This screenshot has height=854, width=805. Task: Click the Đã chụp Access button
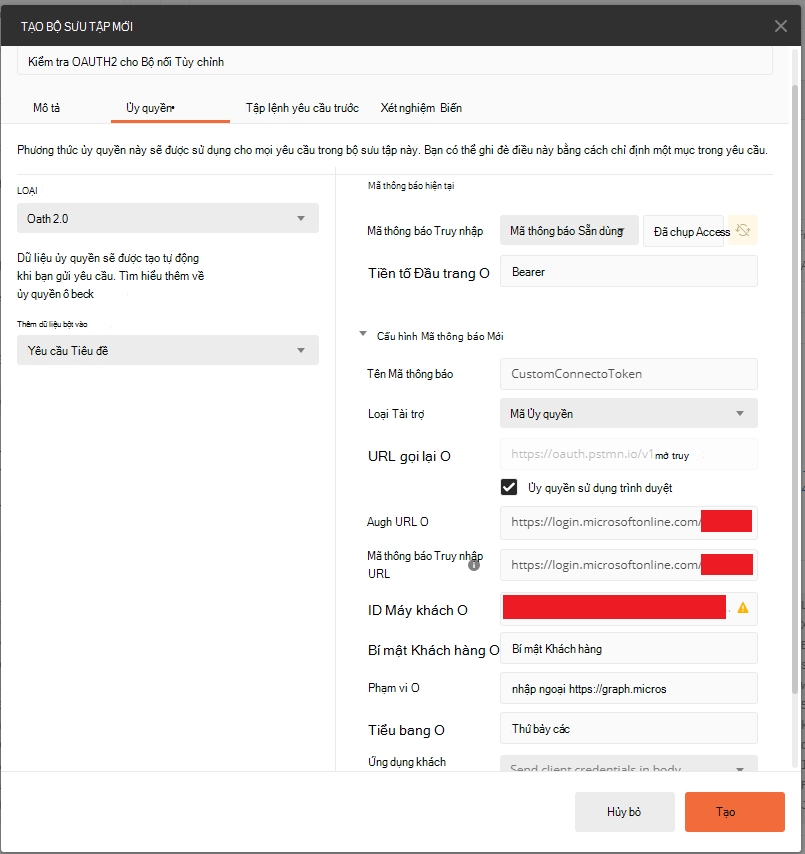[684, 231]
